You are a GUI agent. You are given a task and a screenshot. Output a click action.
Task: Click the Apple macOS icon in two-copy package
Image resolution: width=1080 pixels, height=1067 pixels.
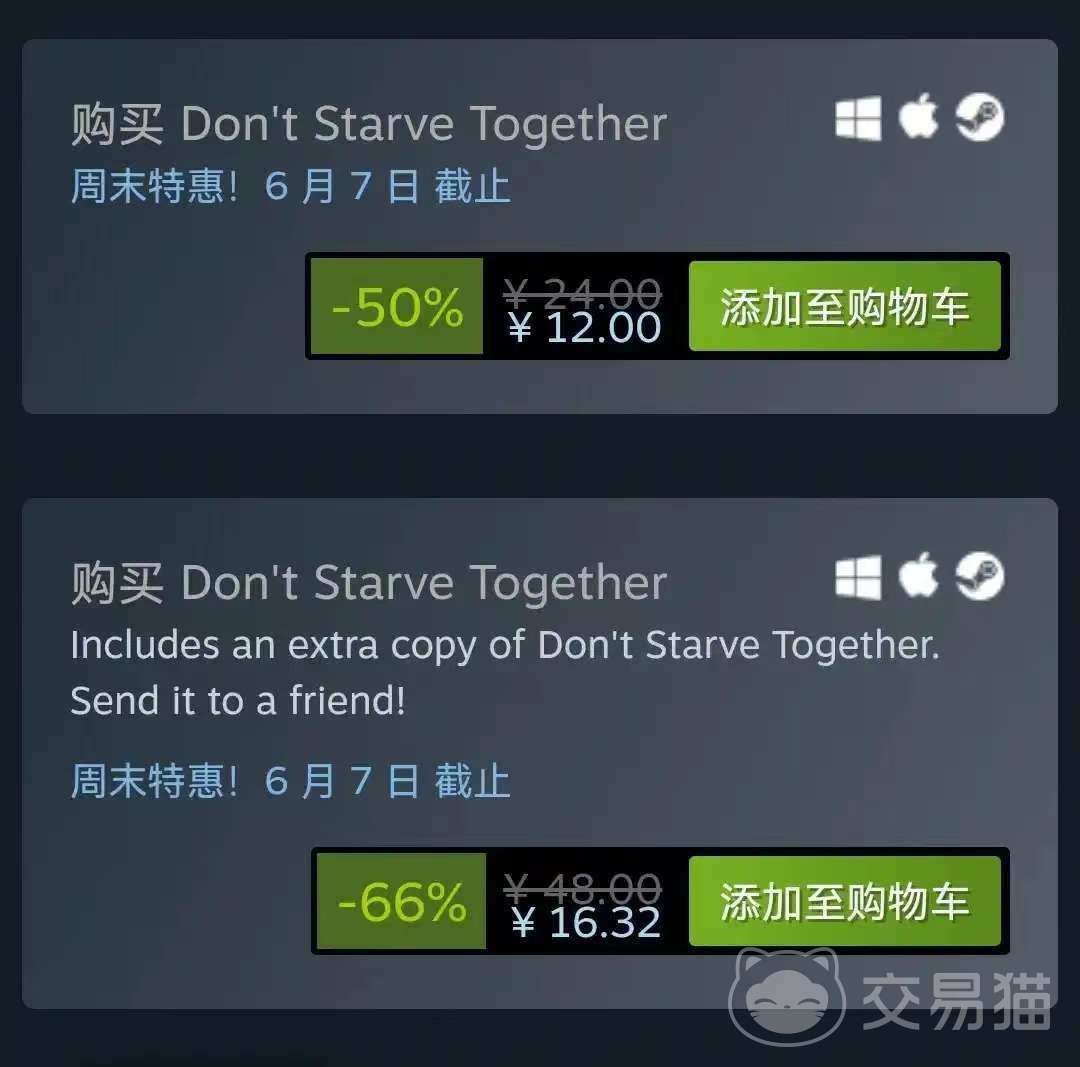[x=919, y=574]
